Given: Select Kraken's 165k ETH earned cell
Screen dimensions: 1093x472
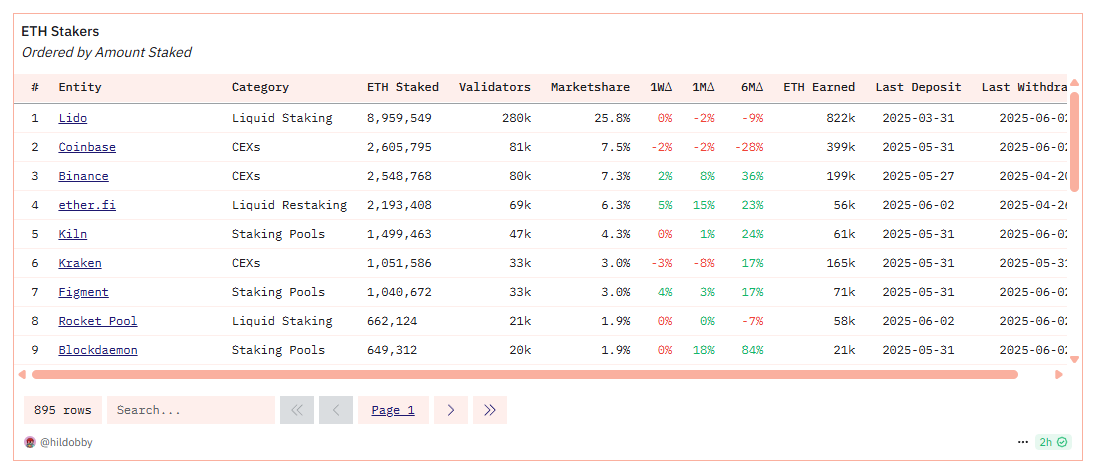Looking at the screenshot, I should point(841,264).
